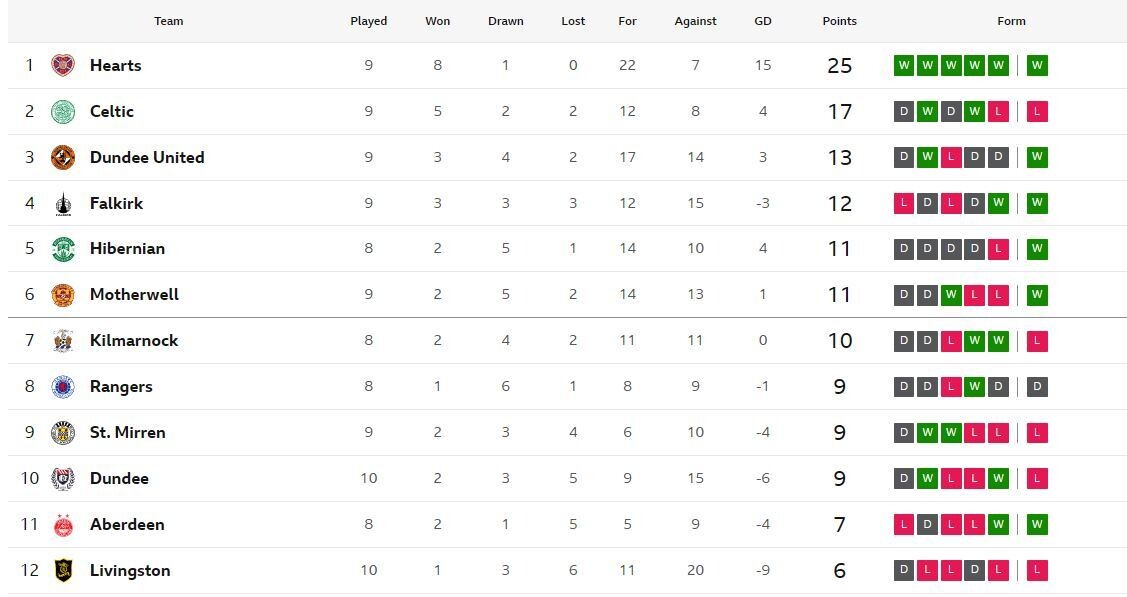This screenshot has width=1127, height=597.
Task: Click Aberdeen's most recent win form badge
Action: pyautogui.click(x=1037, y=525)
